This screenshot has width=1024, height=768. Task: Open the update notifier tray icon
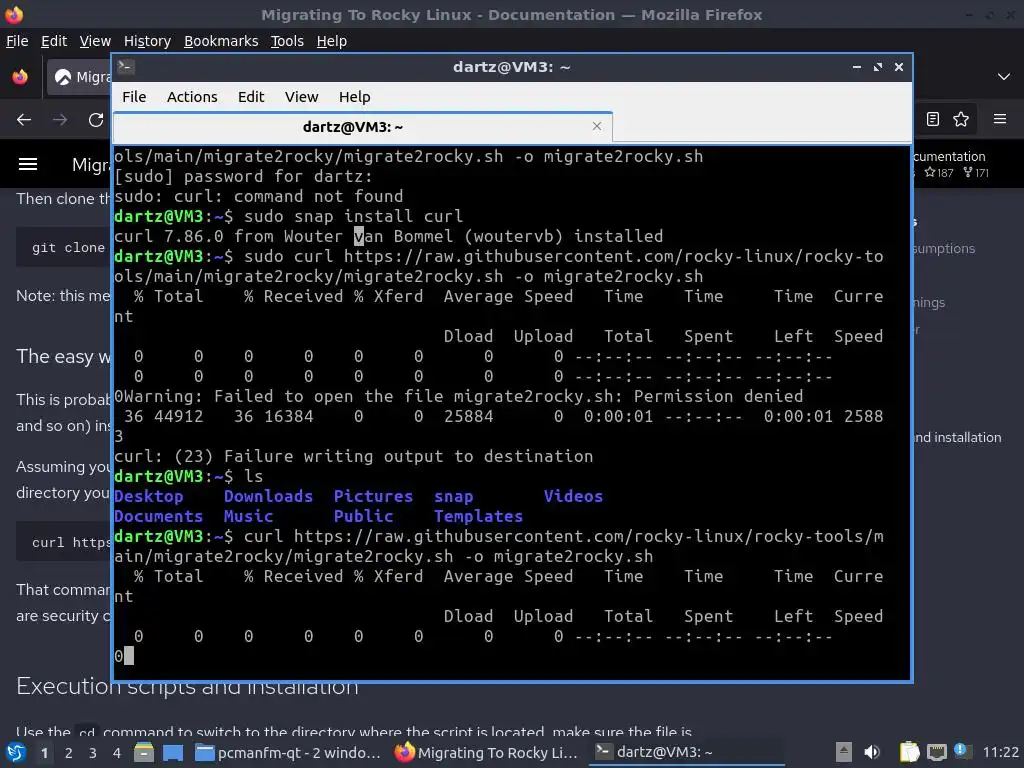tap(962, 751)
